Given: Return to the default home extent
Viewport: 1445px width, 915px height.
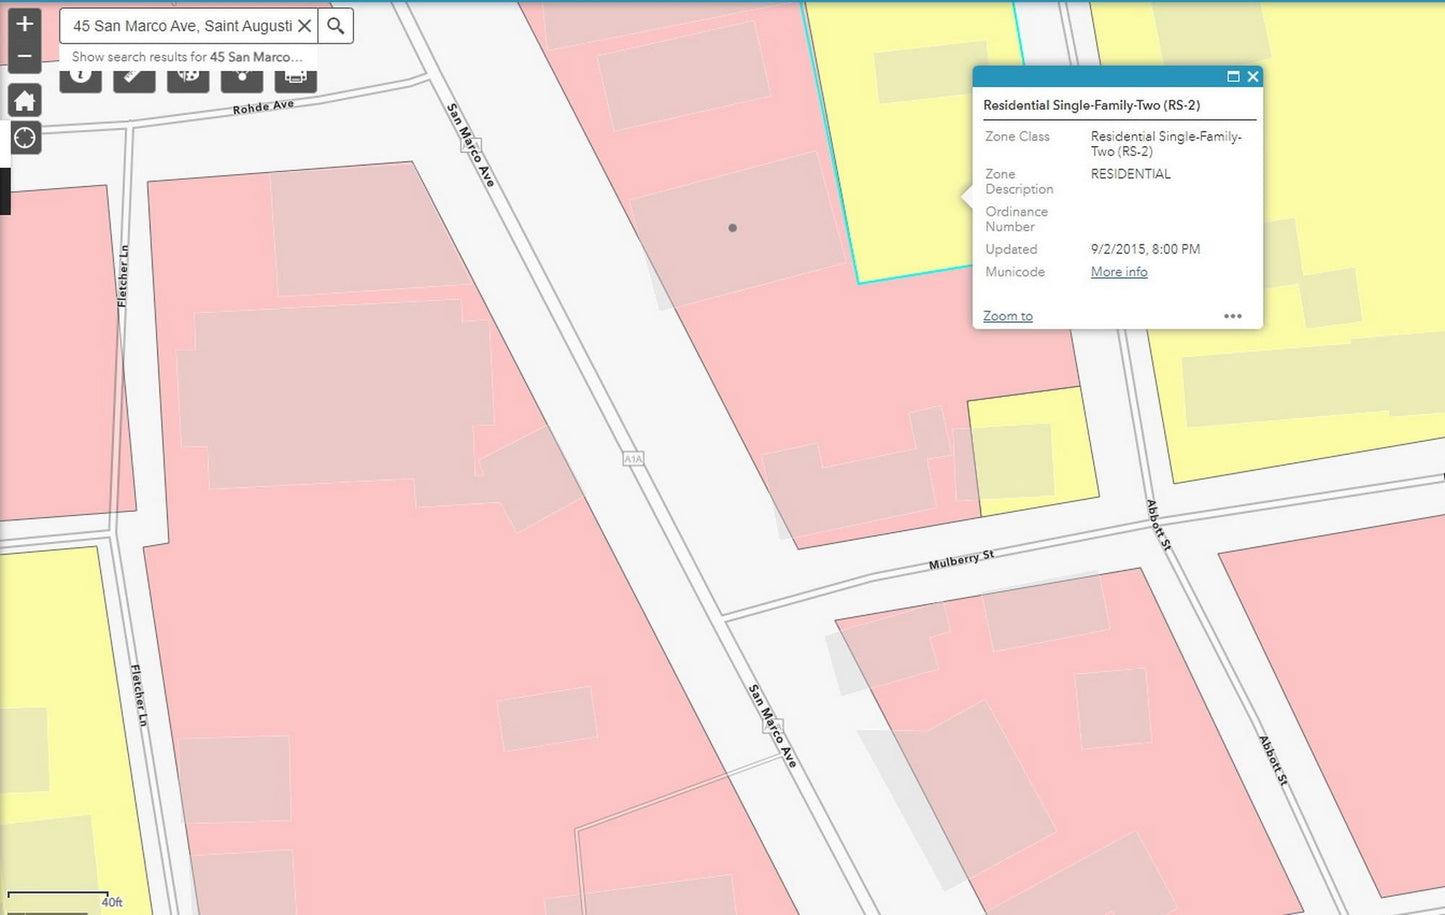Looking at the screenshot, I should tap(24, 100).
